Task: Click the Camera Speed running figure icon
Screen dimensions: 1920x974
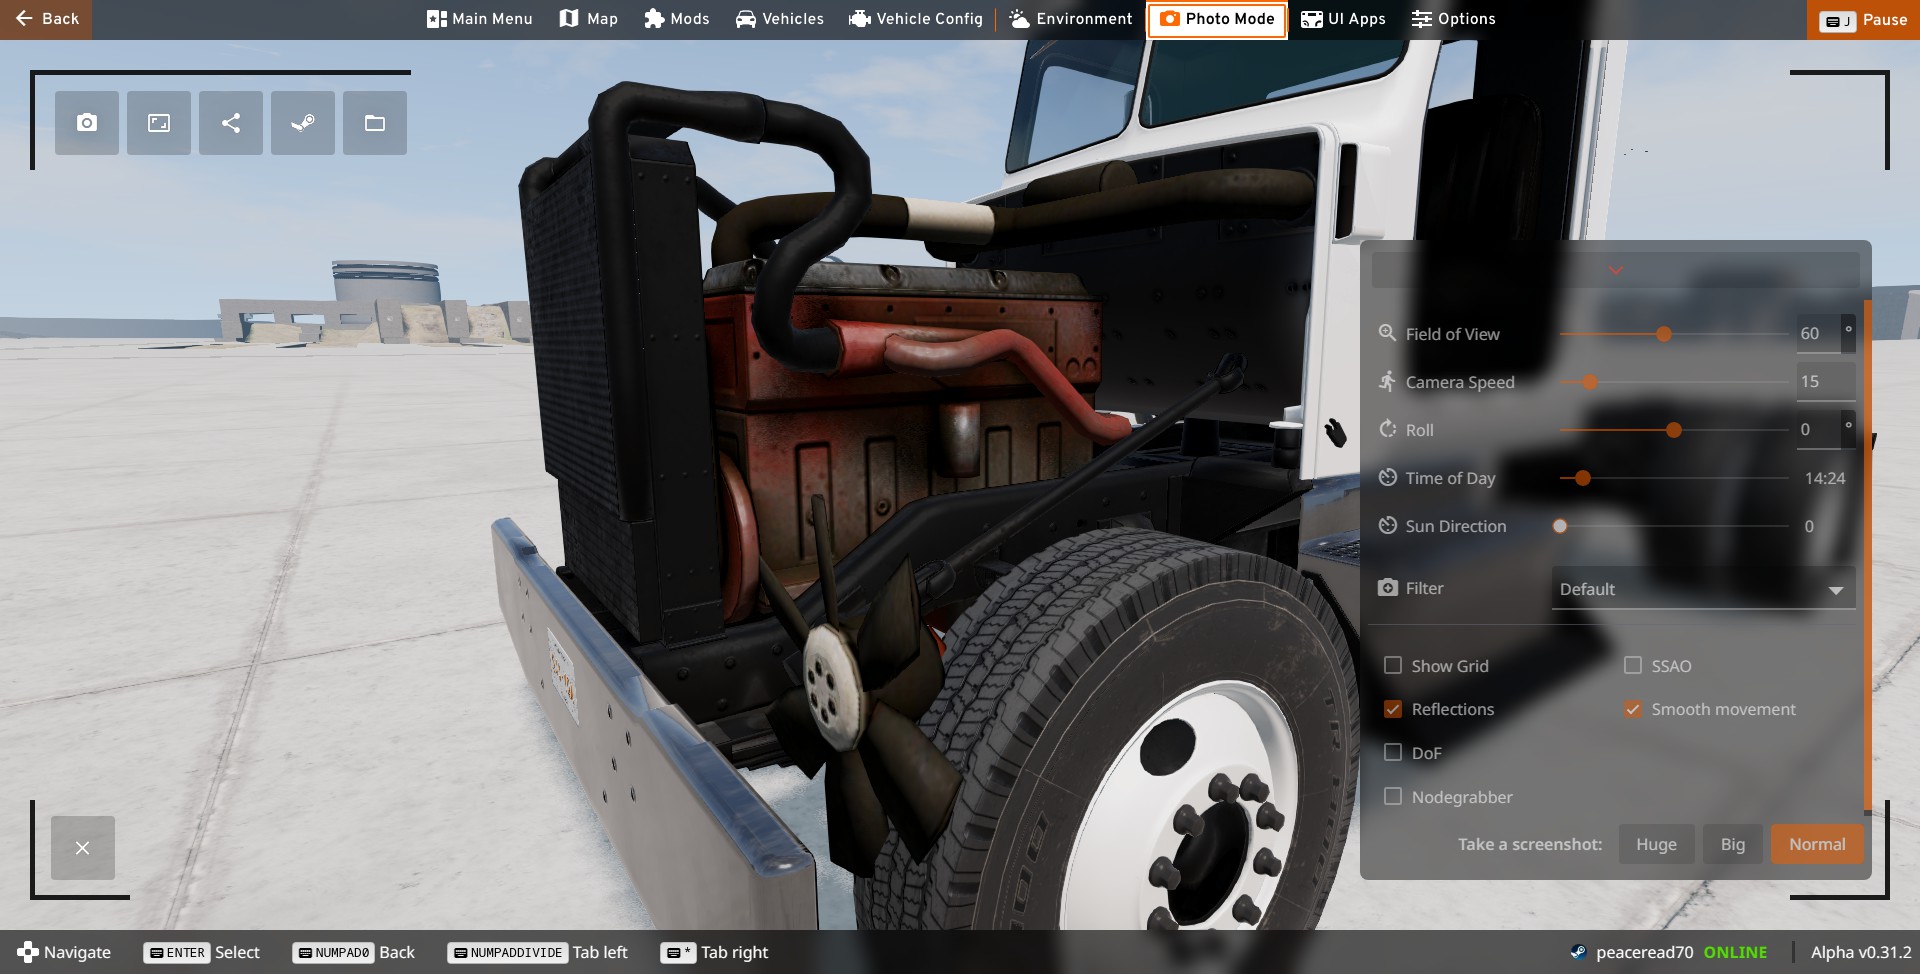Action: tap(1387, 381)
